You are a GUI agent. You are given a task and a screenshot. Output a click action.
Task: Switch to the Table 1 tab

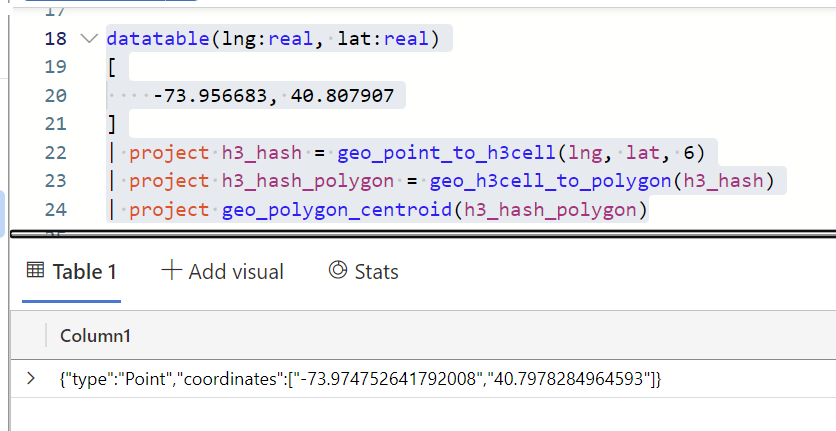[x=72, y=272]
